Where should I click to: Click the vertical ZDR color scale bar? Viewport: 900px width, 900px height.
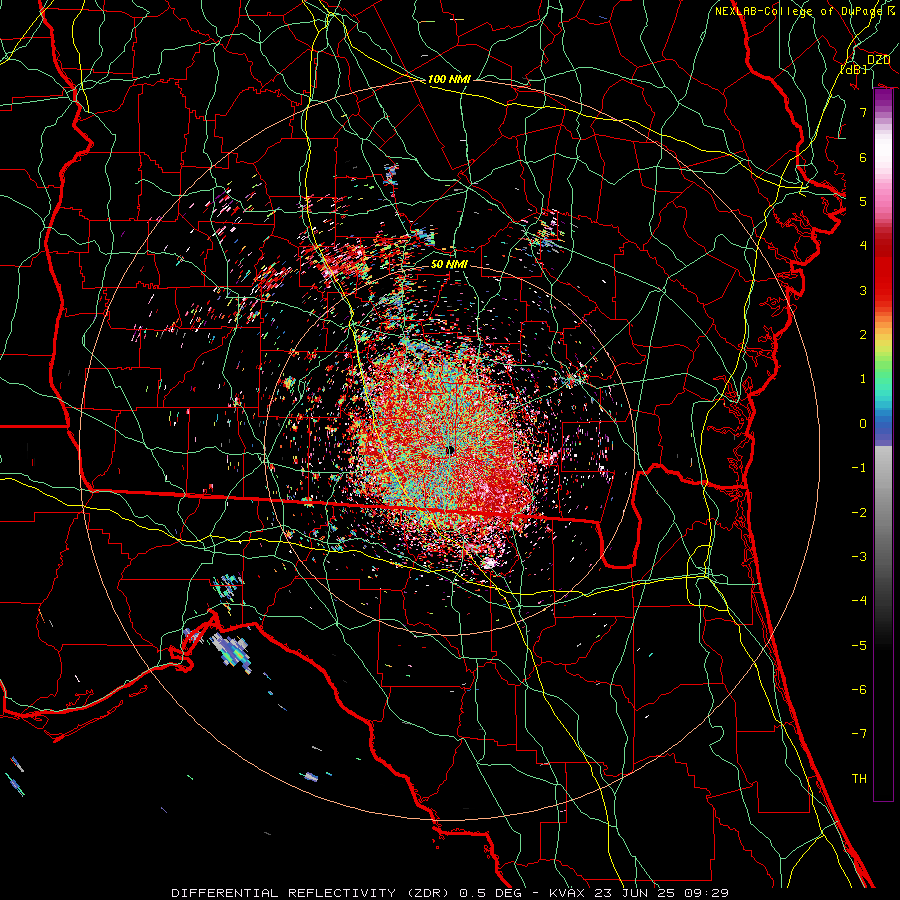click(x=883, y=445)
